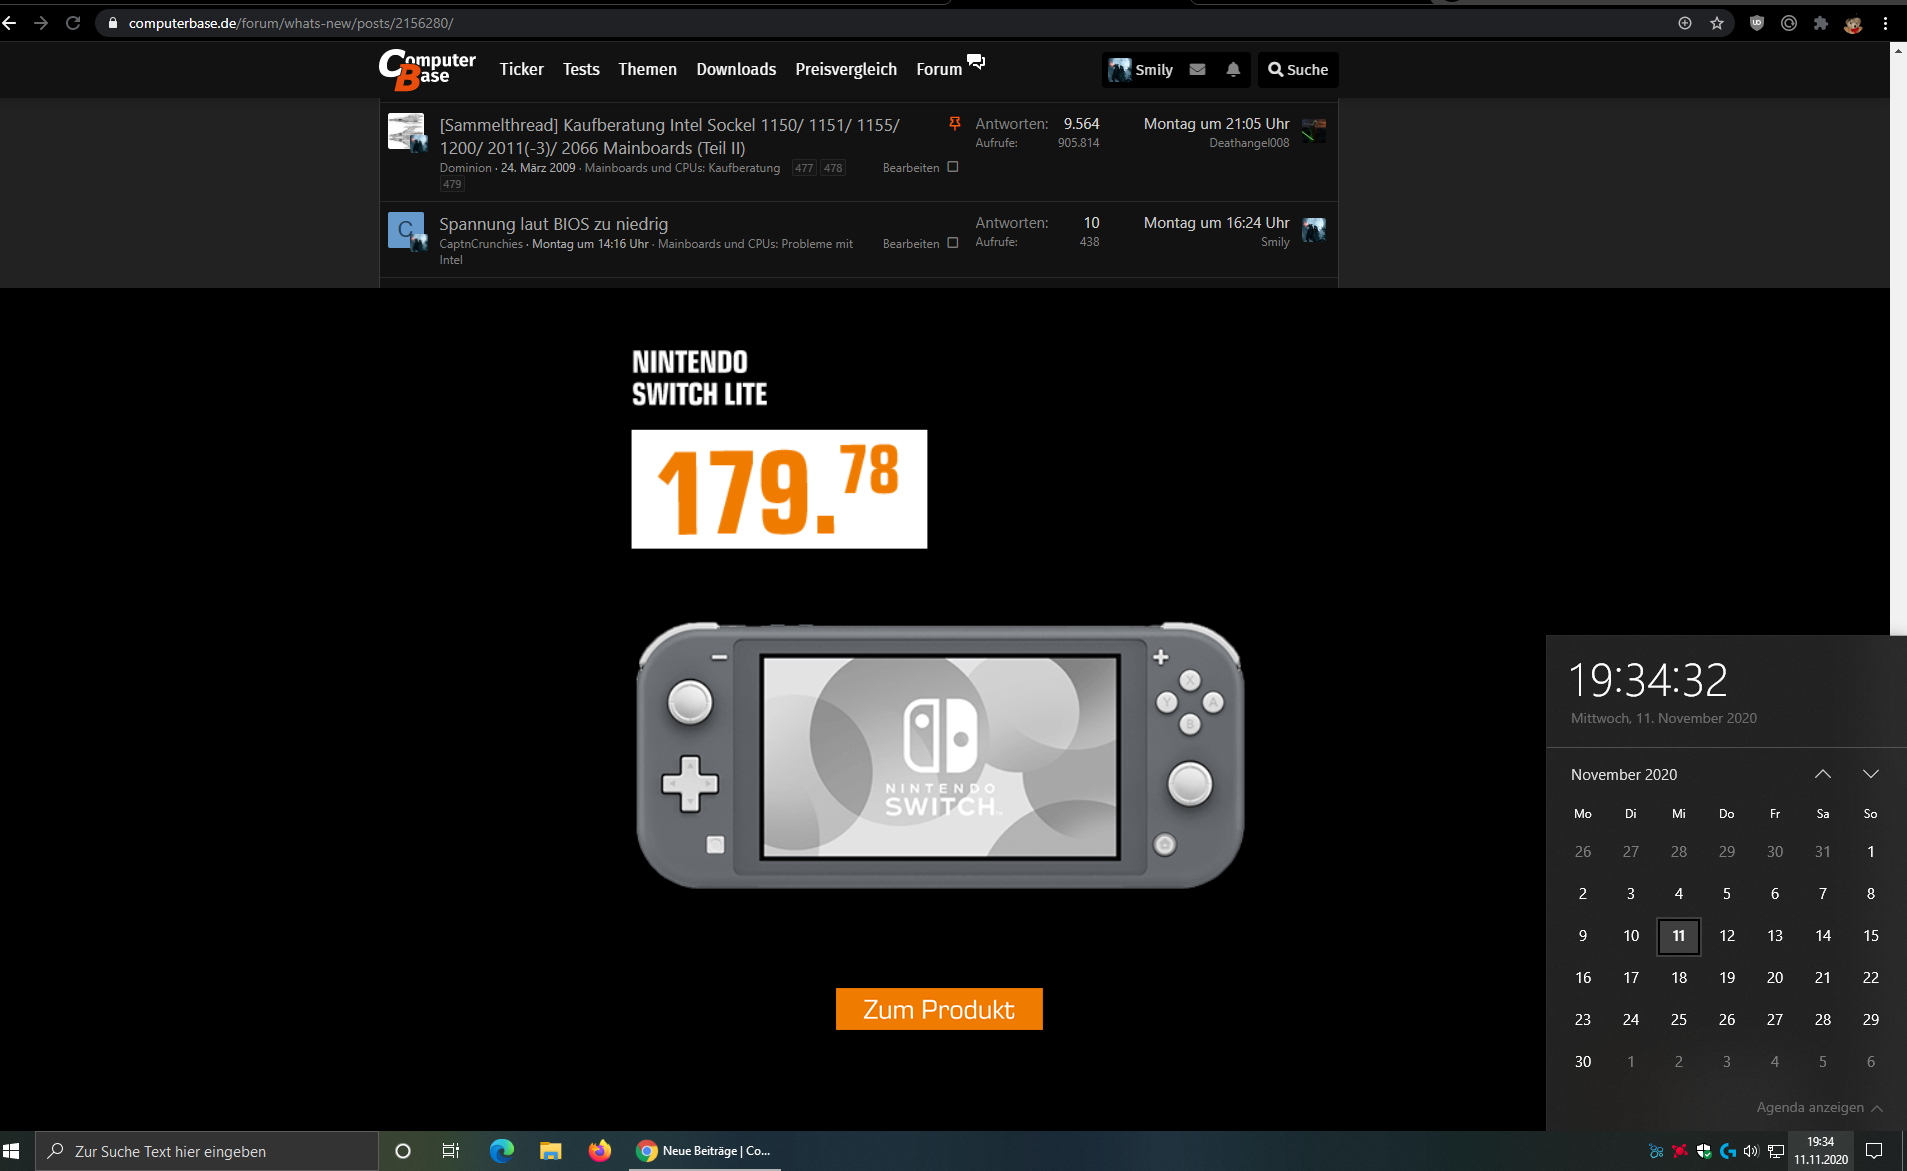The image size is (1907, 1171).
Task: Jump to page 479 of the Sammelthread
Action: [x=452, y=184]
